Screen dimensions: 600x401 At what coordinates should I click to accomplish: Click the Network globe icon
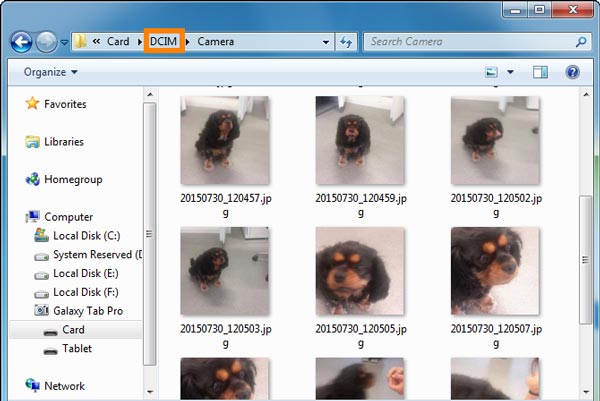33,385
